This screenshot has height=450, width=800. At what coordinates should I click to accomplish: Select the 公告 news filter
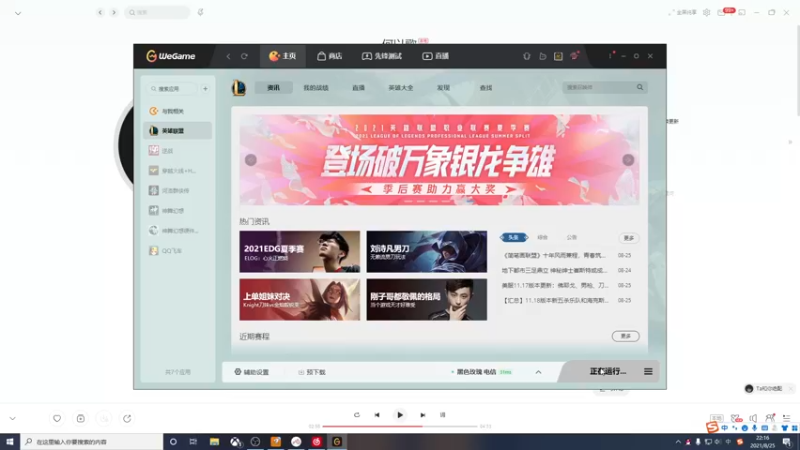[571, 237]
